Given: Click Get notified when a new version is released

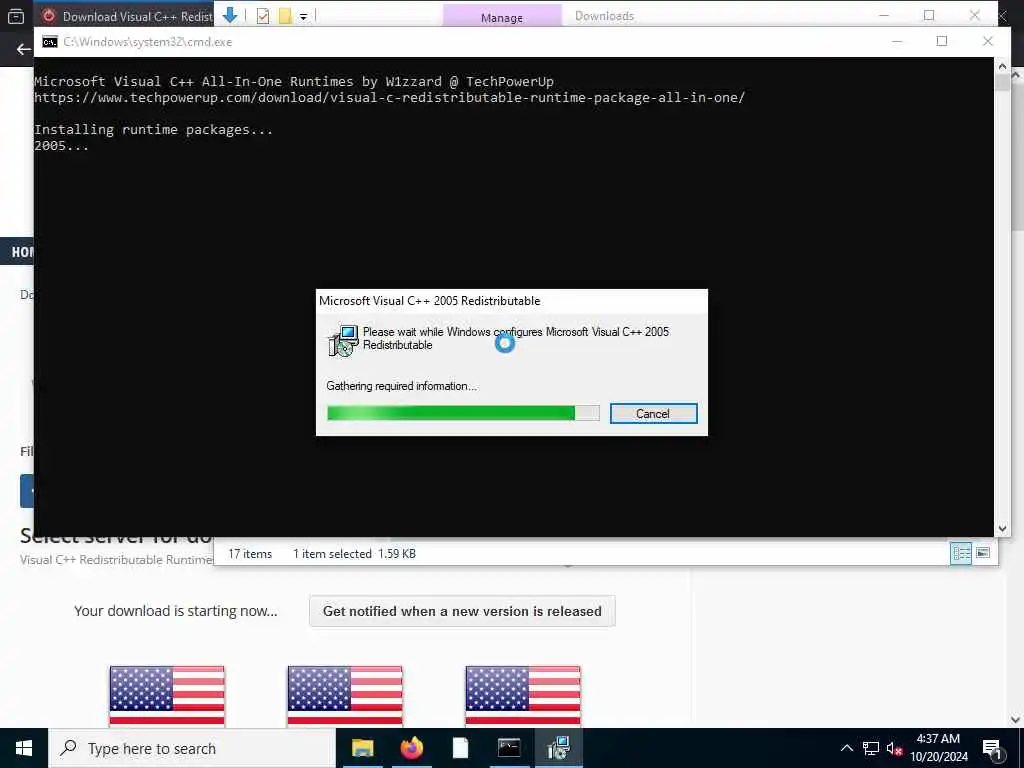Looking at the screenshot, I should click(462, 611).
